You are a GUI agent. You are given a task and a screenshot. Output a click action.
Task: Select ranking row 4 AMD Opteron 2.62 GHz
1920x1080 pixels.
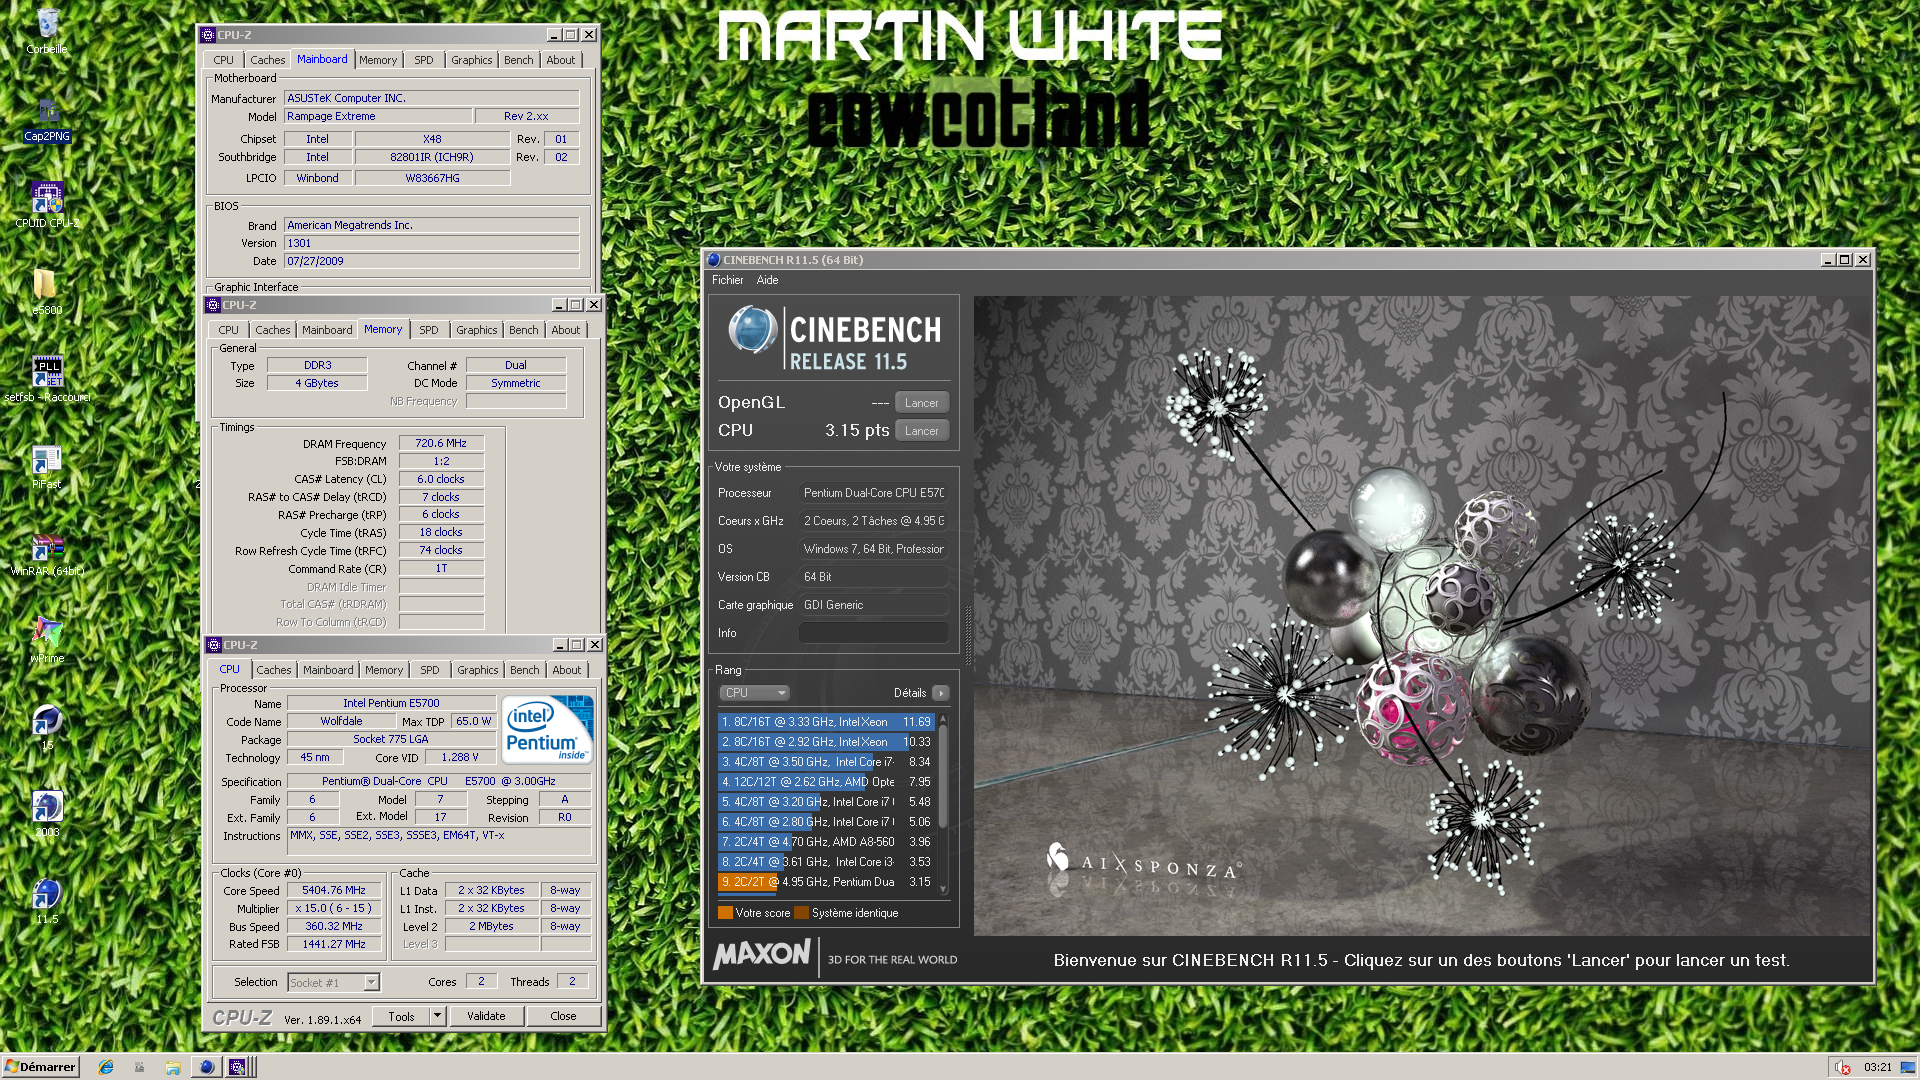click(x=826, y=782)
